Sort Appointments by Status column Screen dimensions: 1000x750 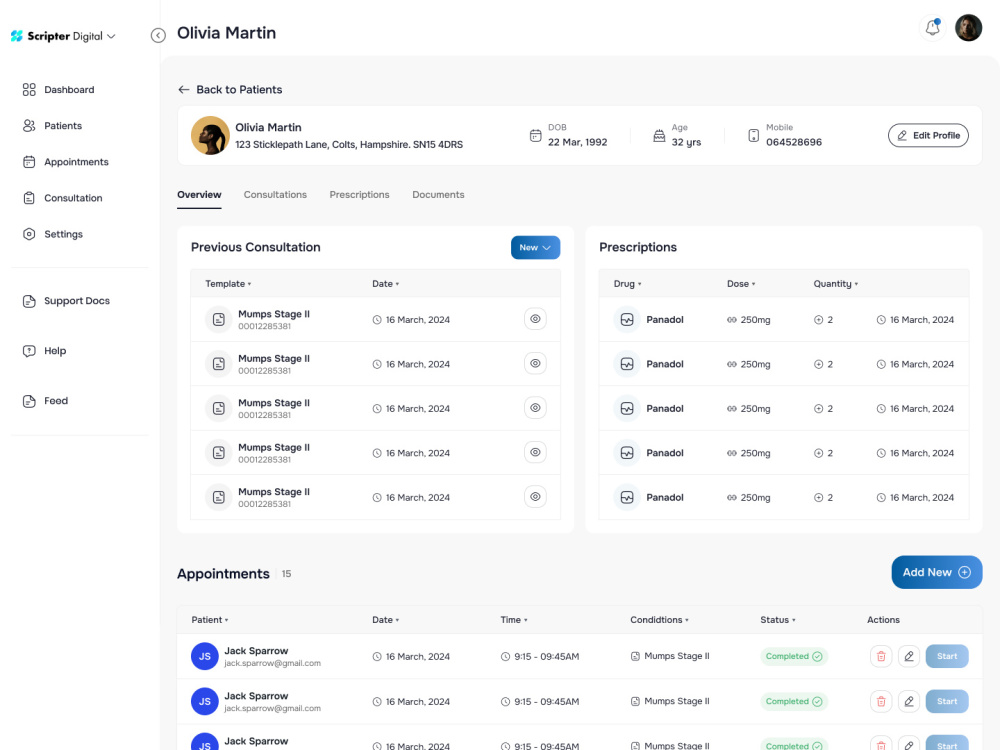[777, 620]
